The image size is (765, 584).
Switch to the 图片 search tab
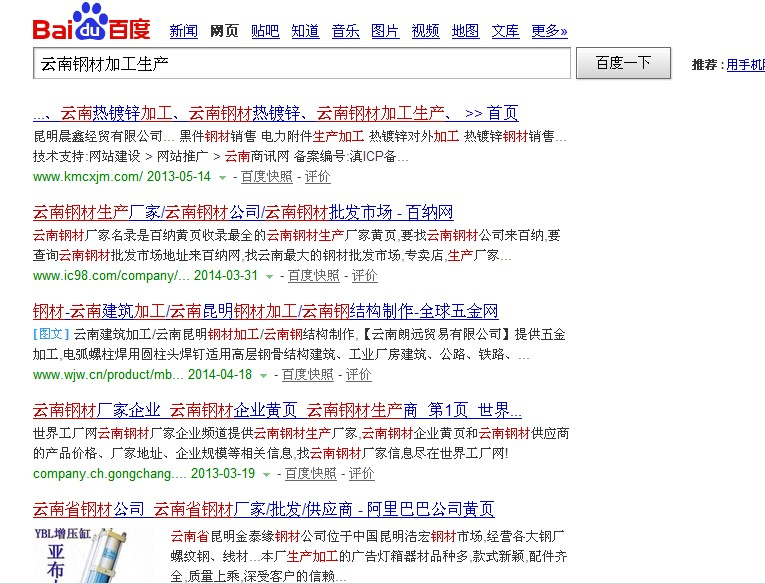click(x=385, y=31)
